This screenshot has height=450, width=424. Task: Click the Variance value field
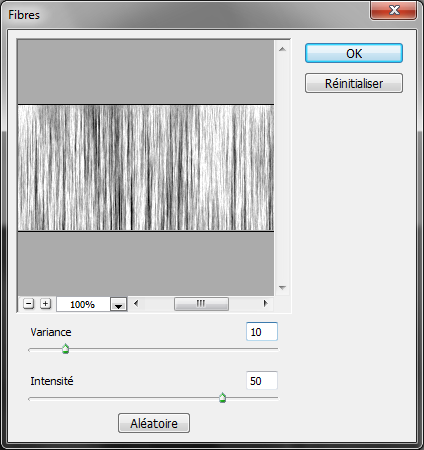coord(262,332)
